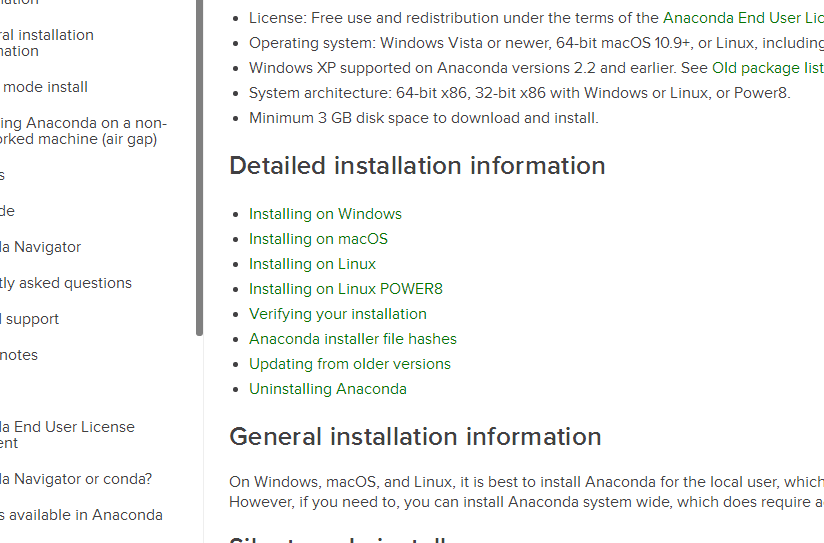Open the notes sidebar entry
The height and width of the screenshot is (543, 824).
click(19, 355)
